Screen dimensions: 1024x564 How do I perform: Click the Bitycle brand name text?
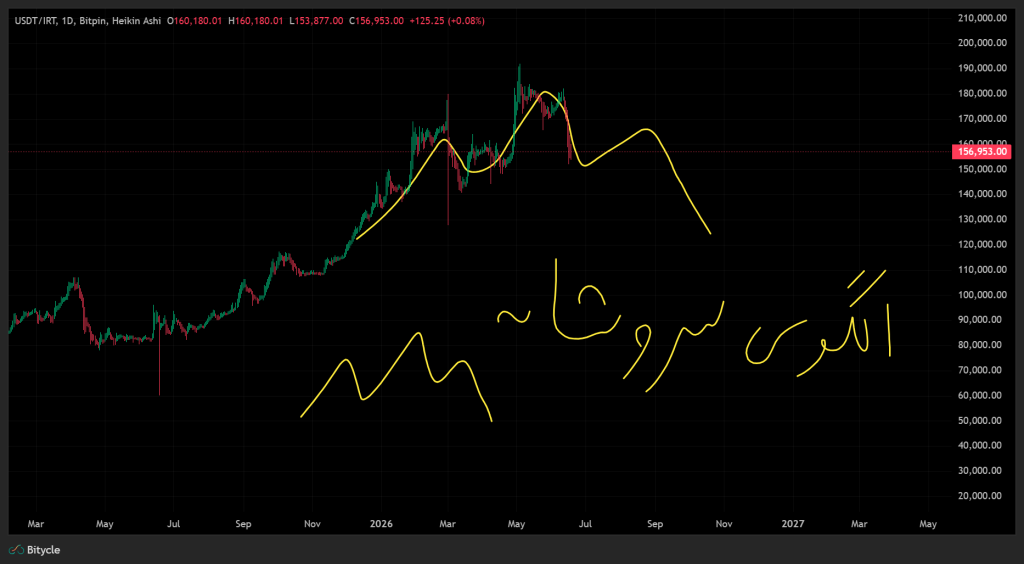click(43, 550)
